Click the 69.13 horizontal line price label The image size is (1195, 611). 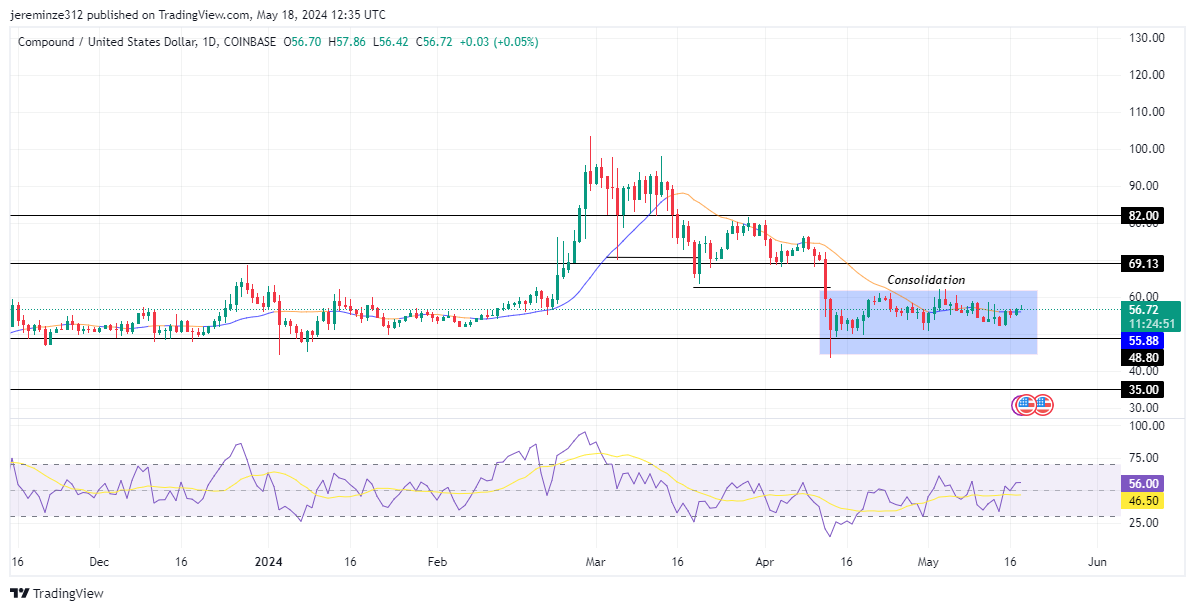[1144, 264]
